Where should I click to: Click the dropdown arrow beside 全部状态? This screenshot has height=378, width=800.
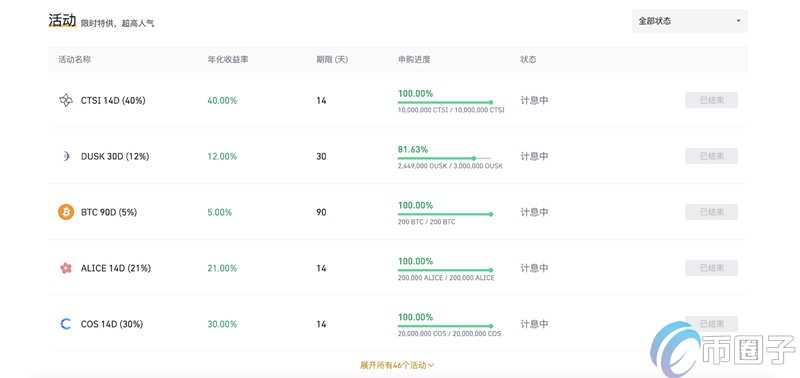(x=738, y=21)
